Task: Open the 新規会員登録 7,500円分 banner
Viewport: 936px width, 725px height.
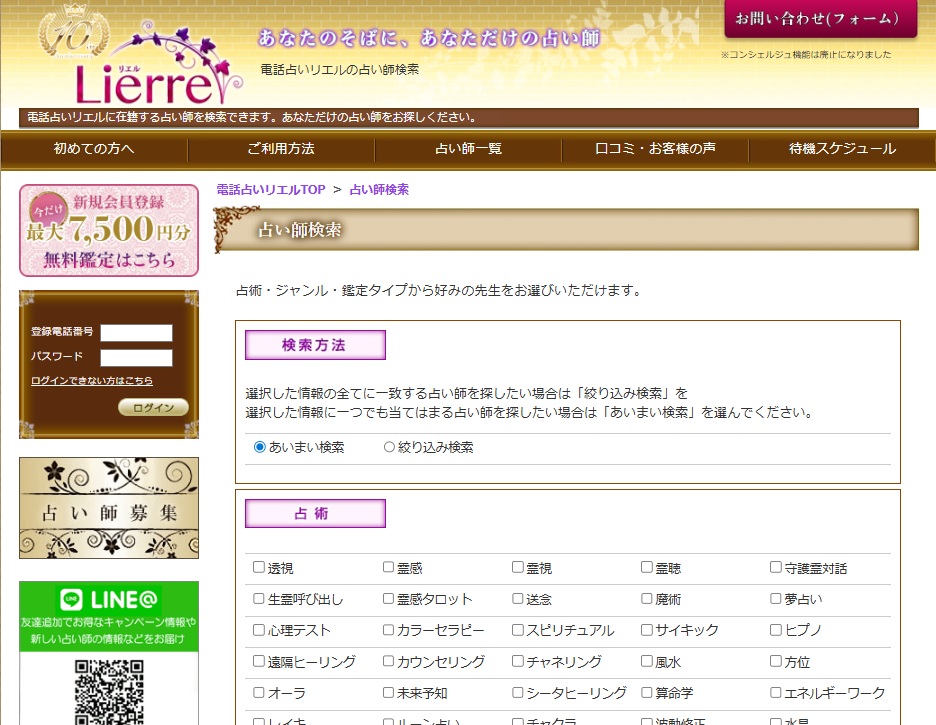Action: click(109, 231)
